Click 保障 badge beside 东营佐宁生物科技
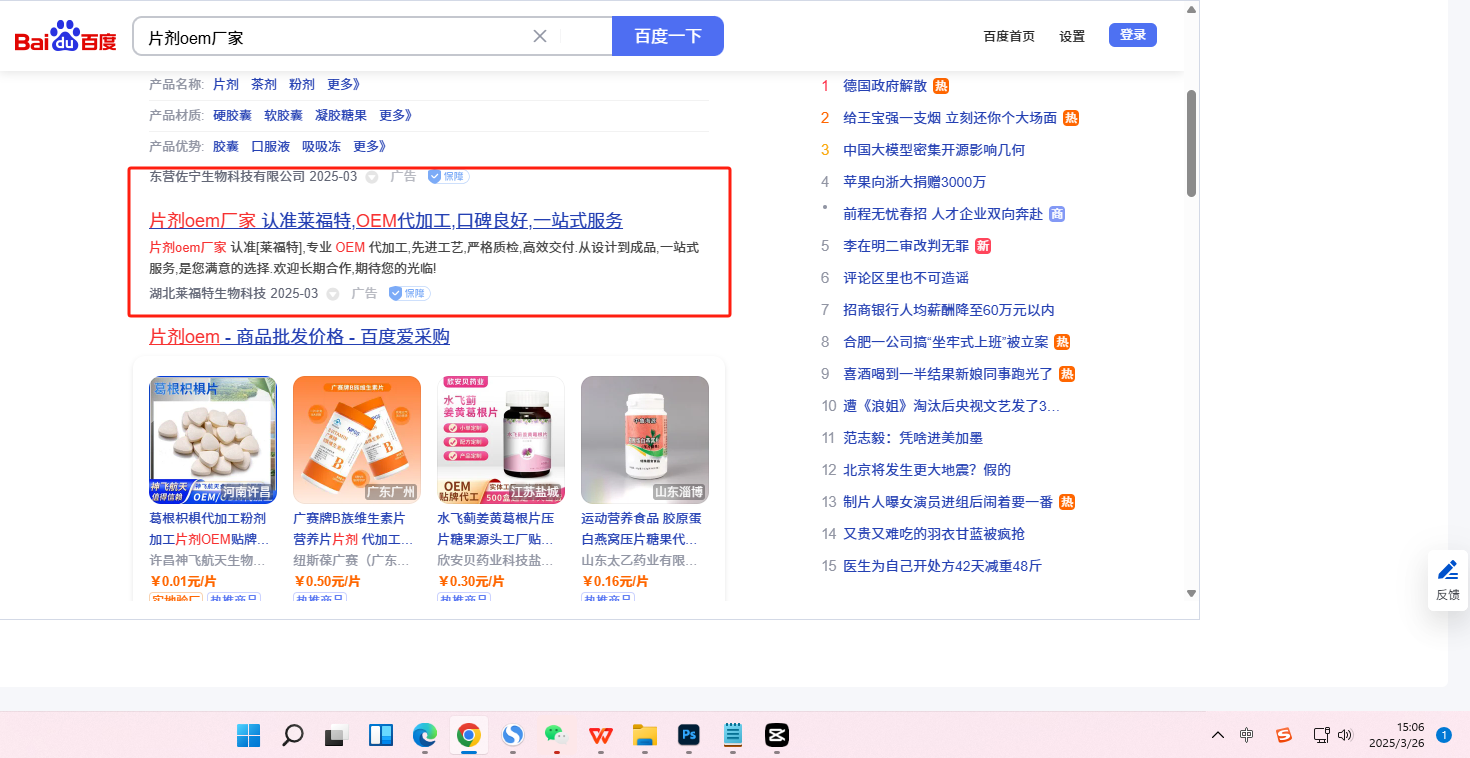 449,176
